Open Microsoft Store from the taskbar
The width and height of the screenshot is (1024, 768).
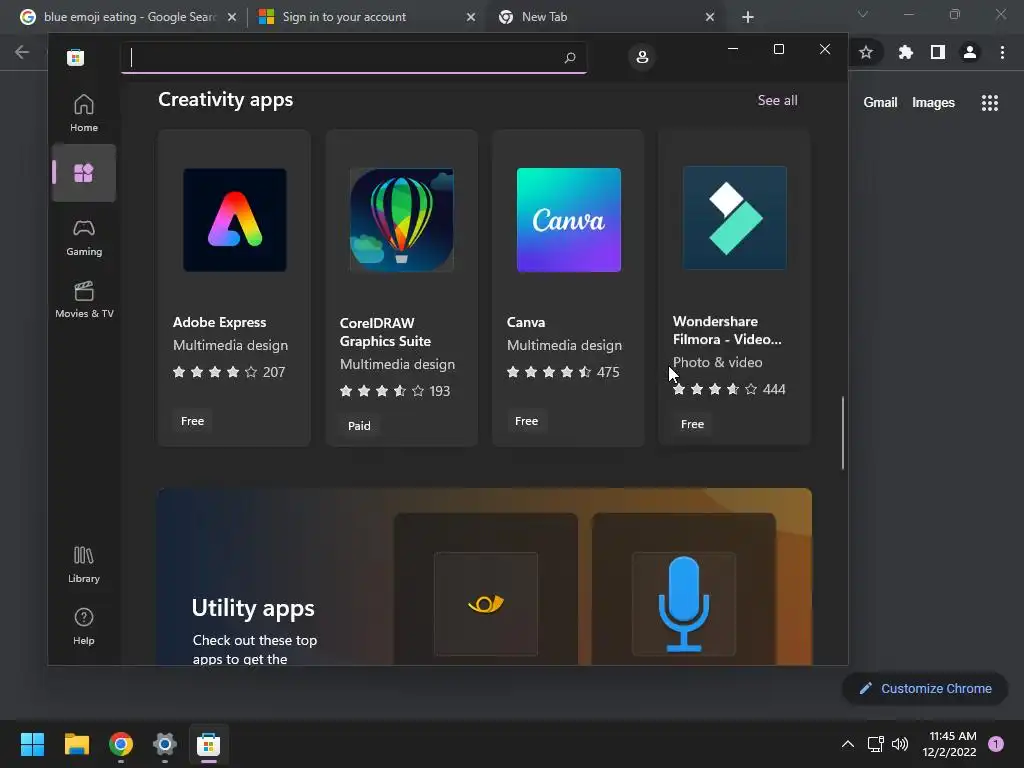208,744
